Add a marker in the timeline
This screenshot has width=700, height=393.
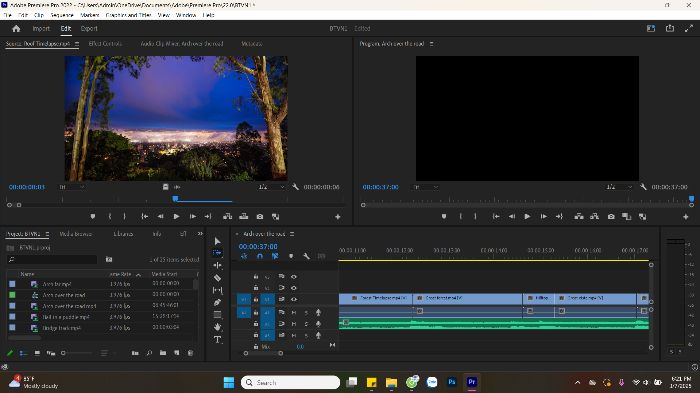(291, 256)
